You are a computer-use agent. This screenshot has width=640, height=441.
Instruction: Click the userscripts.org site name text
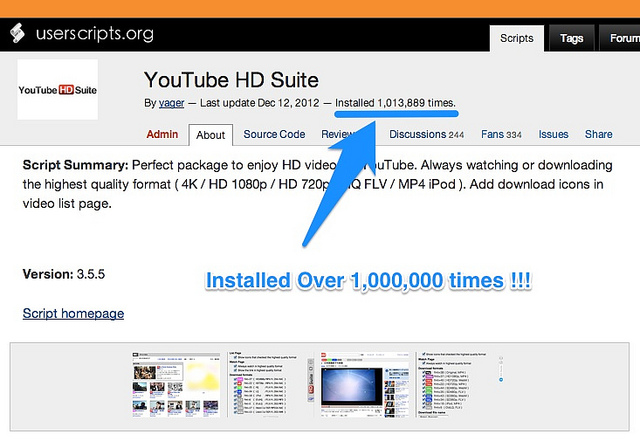click(94, 34)
